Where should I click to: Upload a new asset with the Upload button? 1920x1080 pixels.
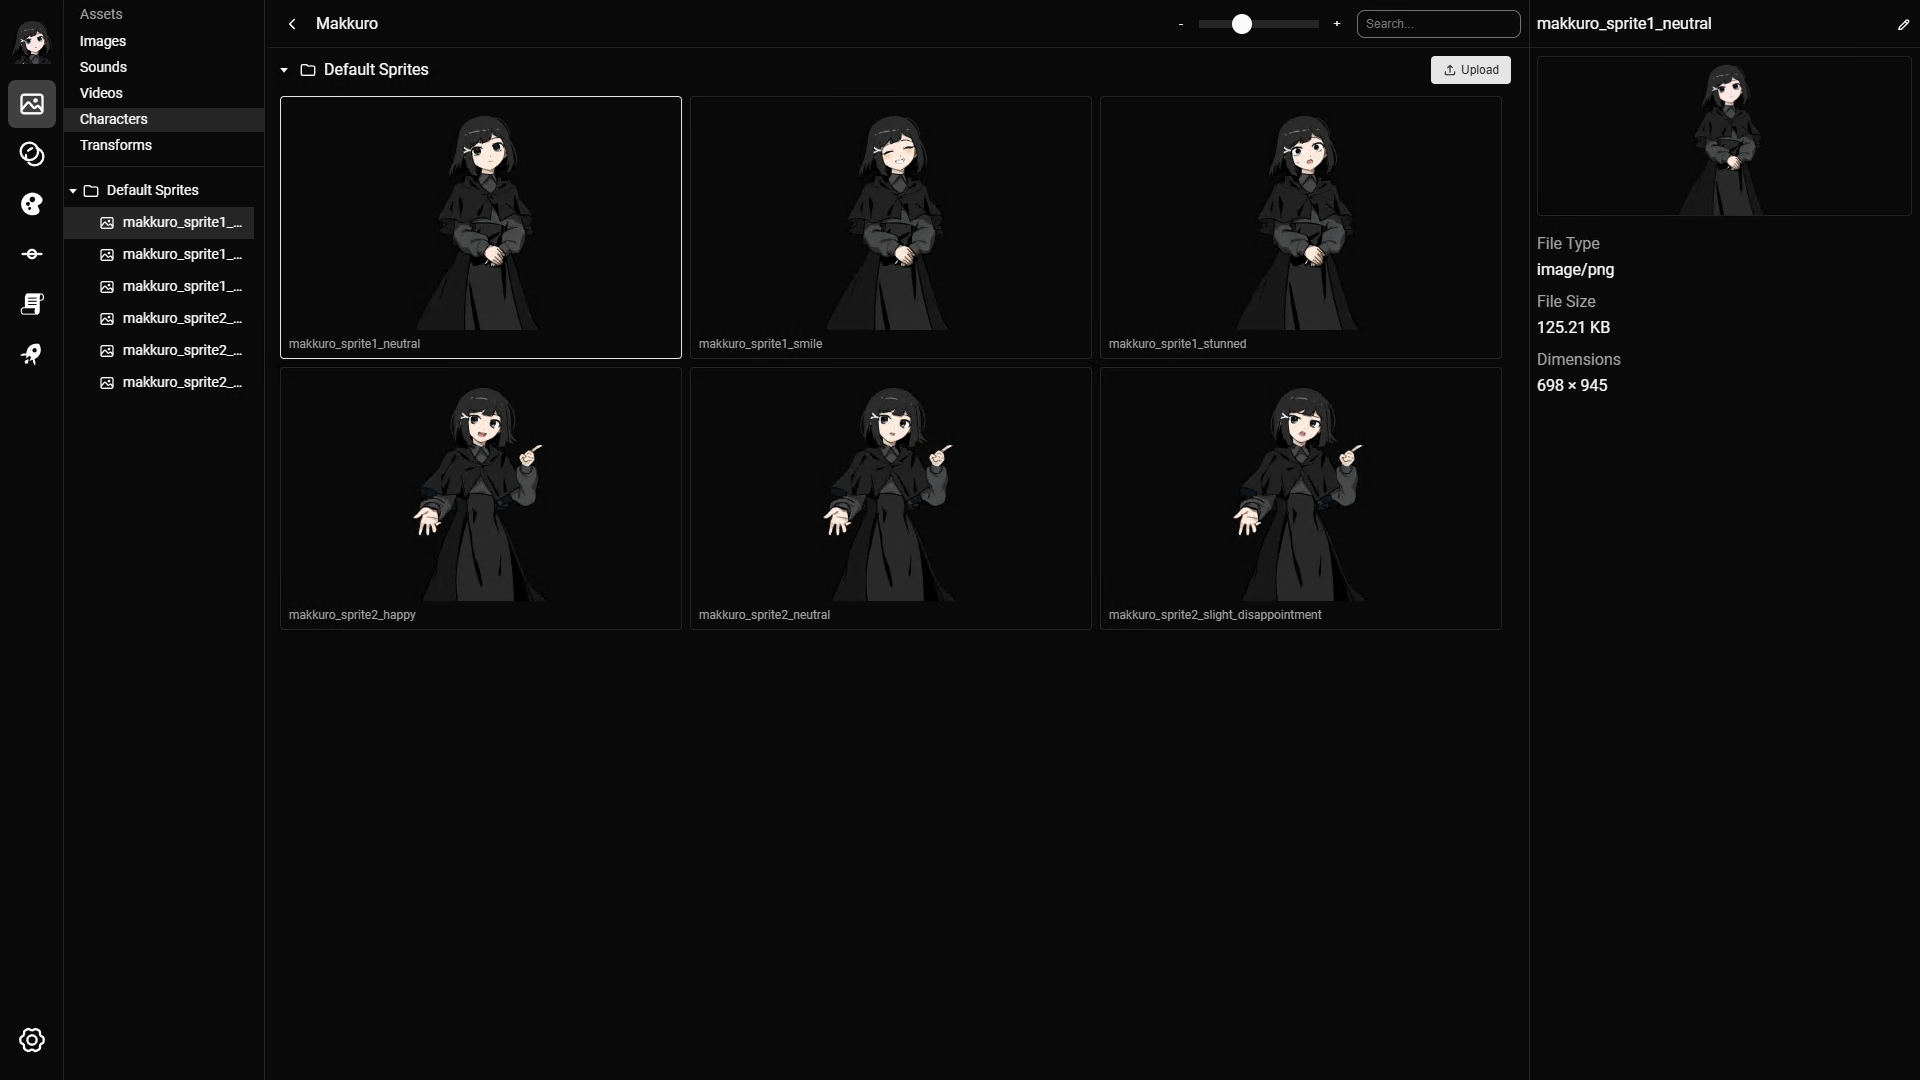pyautogui.click(x=1471, y=70)
